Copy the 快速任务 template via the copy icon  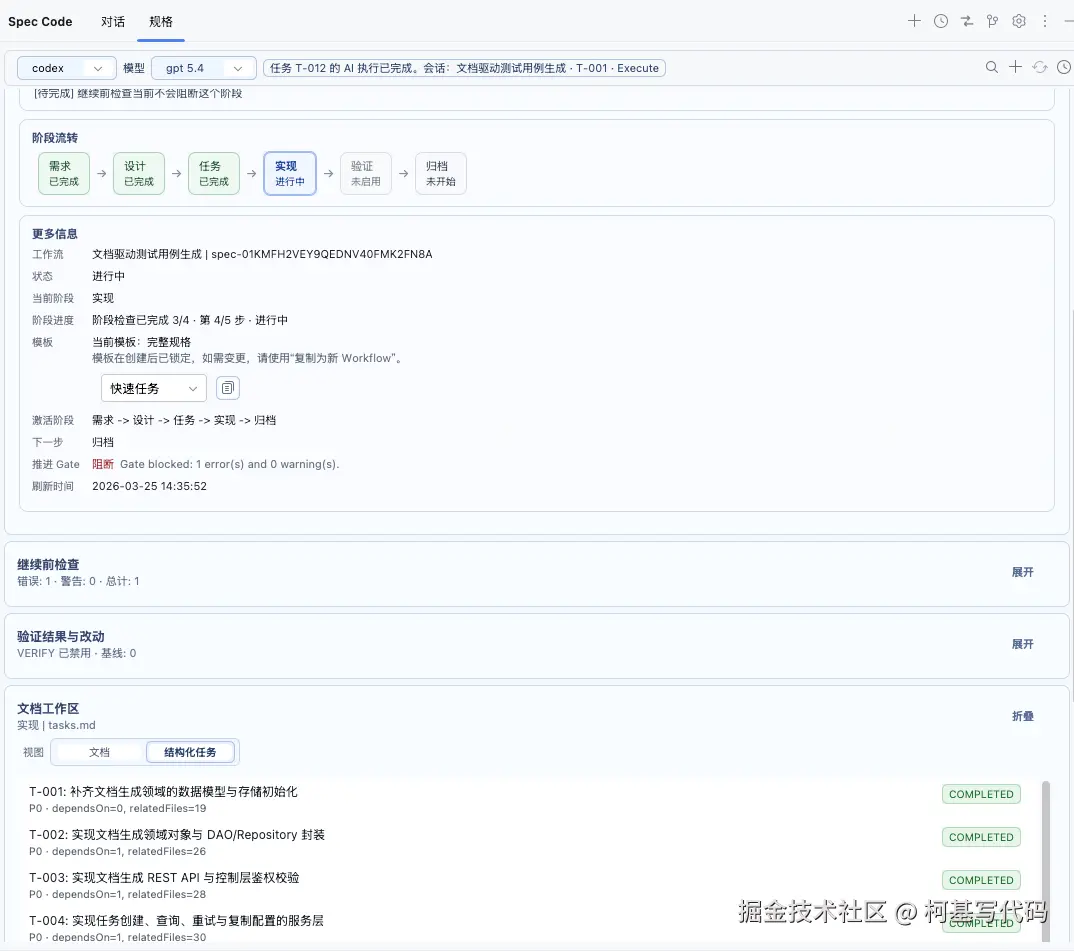tap(228, 388)
